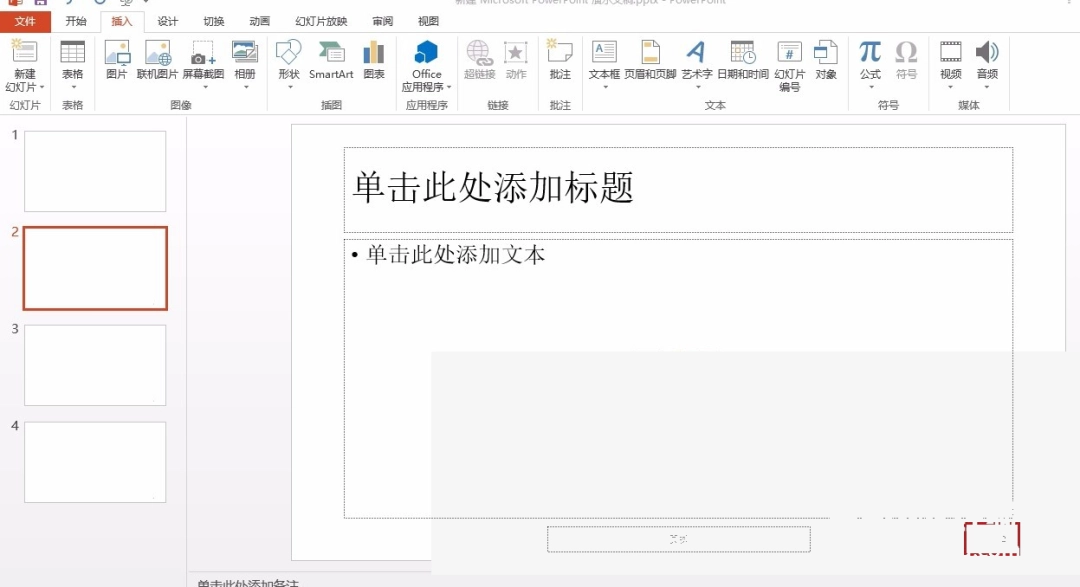The height and width of the screenshot is (587, 1080).
Task: Switch to the 动画 (Animations) tab
Action: 260,21
